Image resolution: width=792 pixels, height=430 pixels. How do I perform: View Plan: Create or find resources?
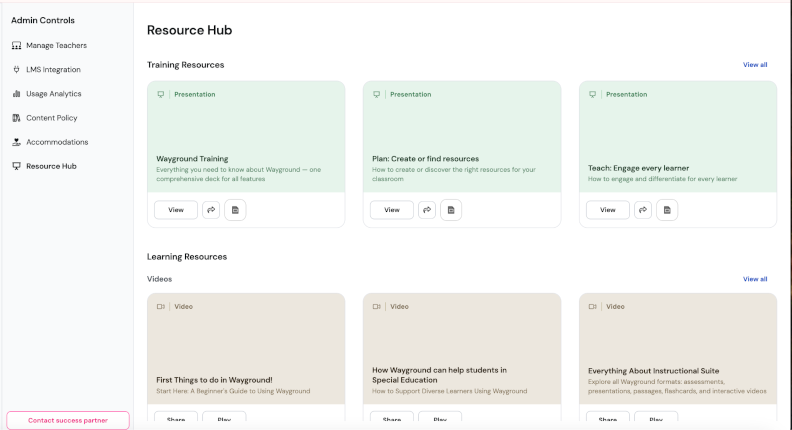(391, 210)
